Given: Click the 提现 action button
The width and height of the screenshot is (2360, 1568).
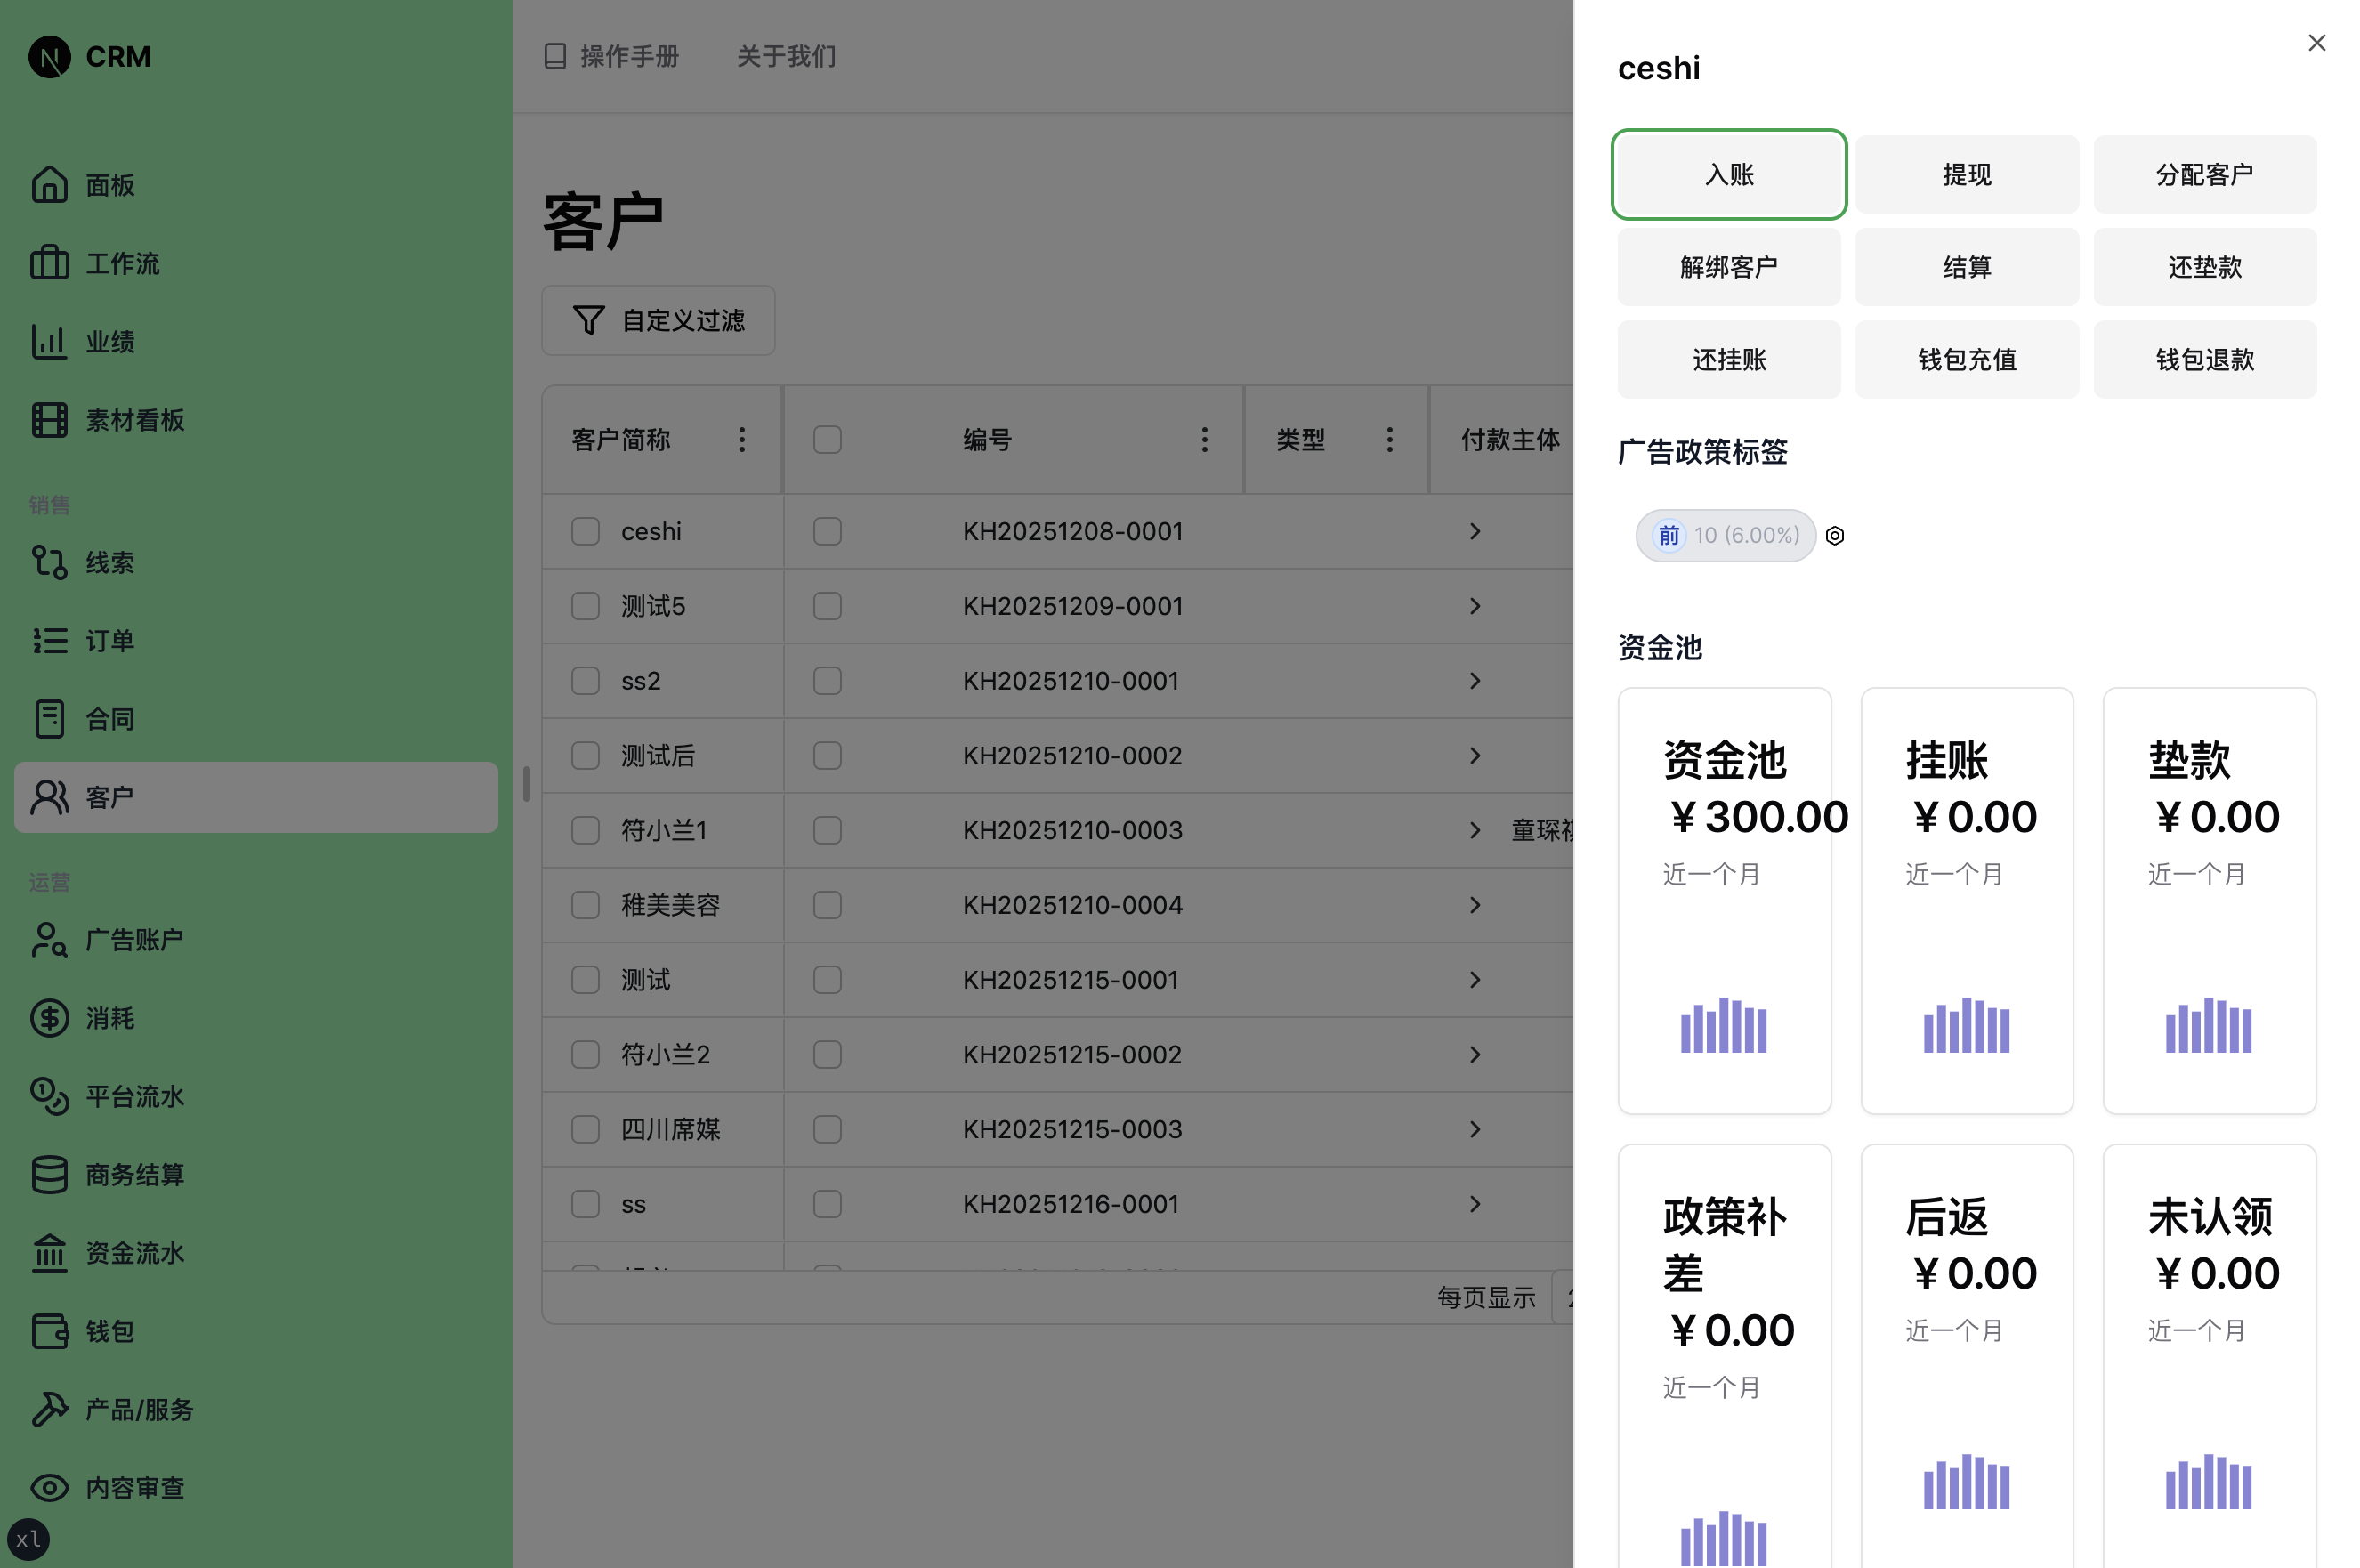Looking at the screenshot, I should coord(1966,174).
